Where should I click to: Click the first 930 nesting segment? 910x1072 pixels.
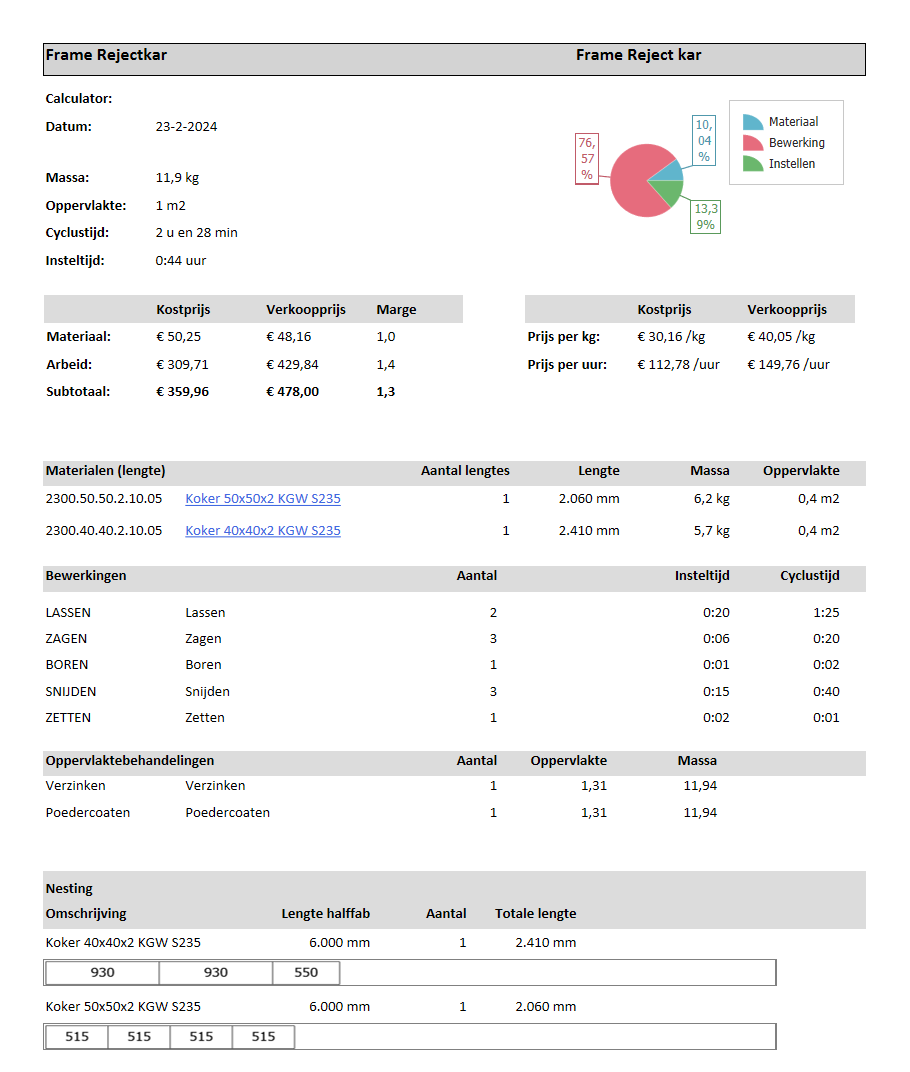[102, 973]
